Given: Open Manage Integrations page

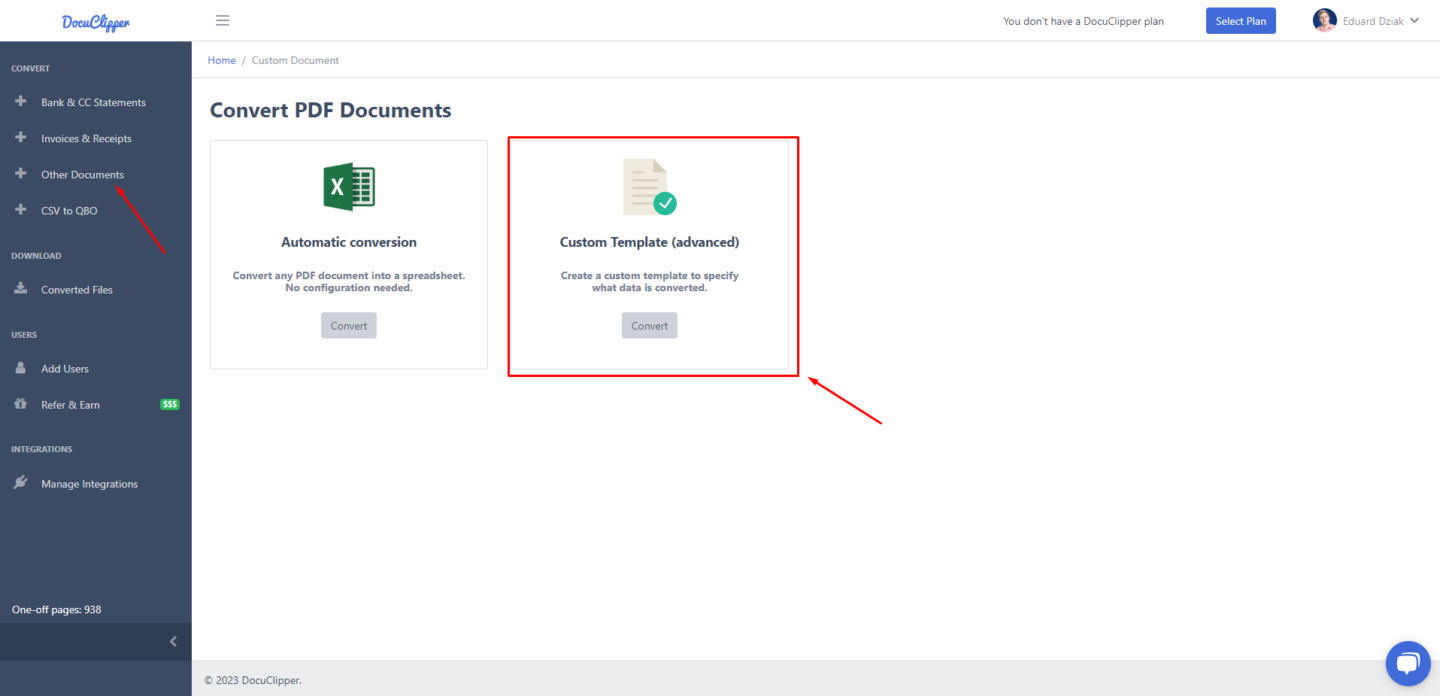Looking at the screenshot, I should point(89,483).
